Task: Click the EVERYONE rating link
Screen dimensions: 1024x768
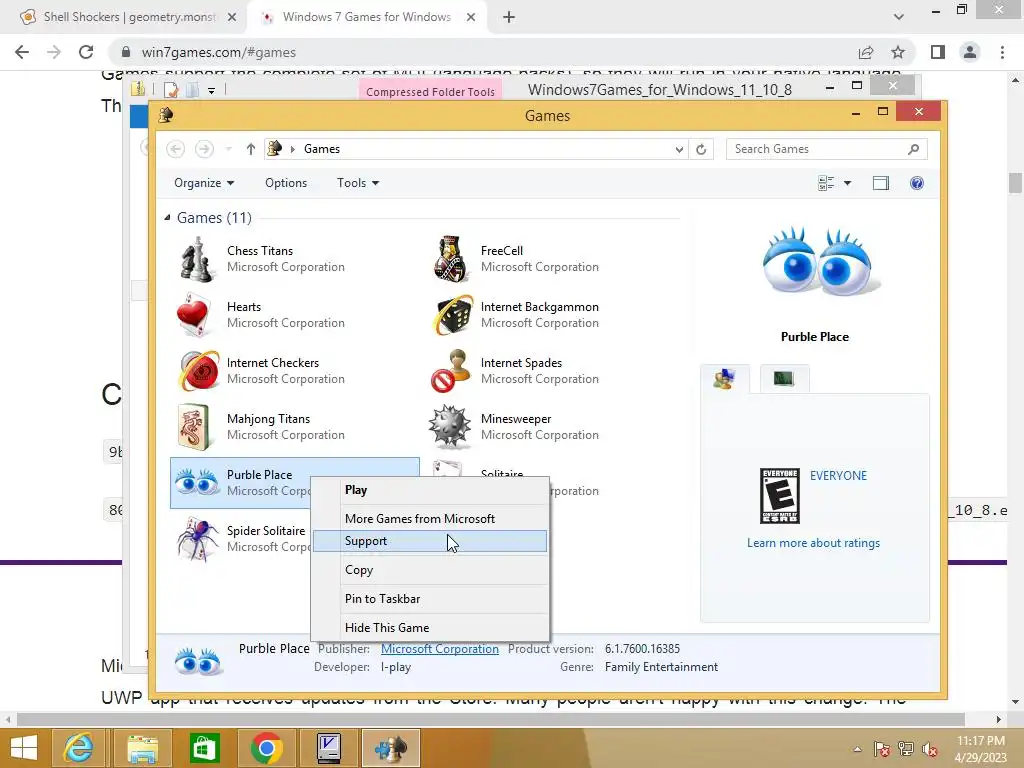Action: [838, 475]
